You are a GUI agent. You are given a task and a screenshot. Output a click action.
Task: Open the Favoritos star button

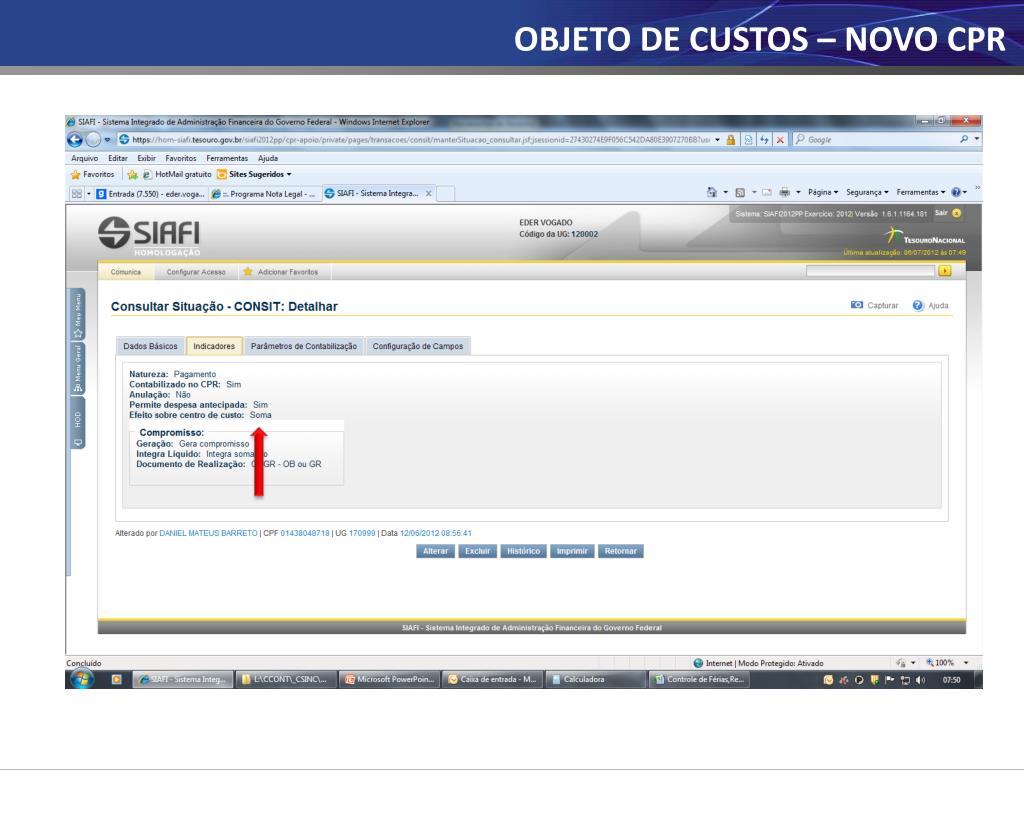(x=93, y=174)
